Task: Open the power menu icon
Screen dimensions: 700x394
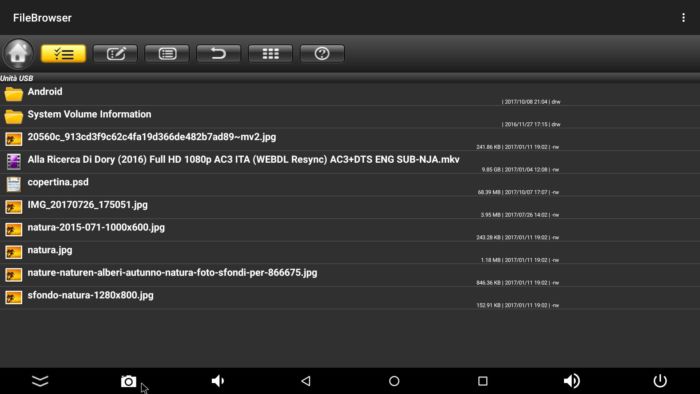Action: 660,381
